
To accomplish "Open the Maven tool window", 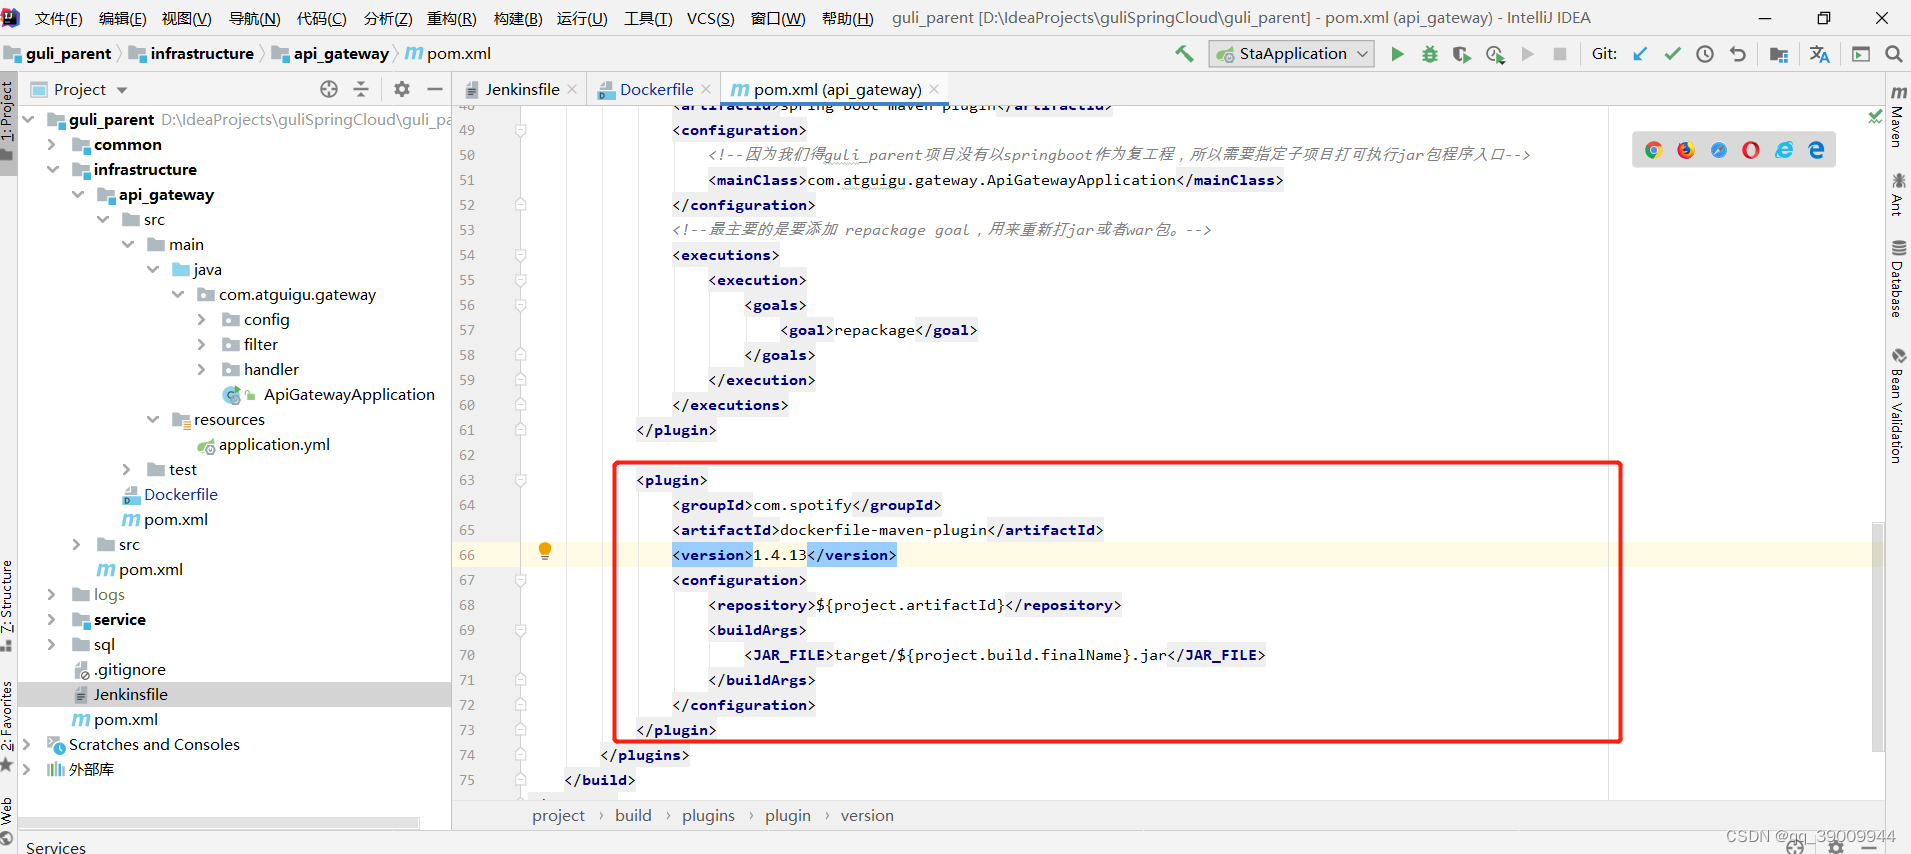I will (1898, 115).
